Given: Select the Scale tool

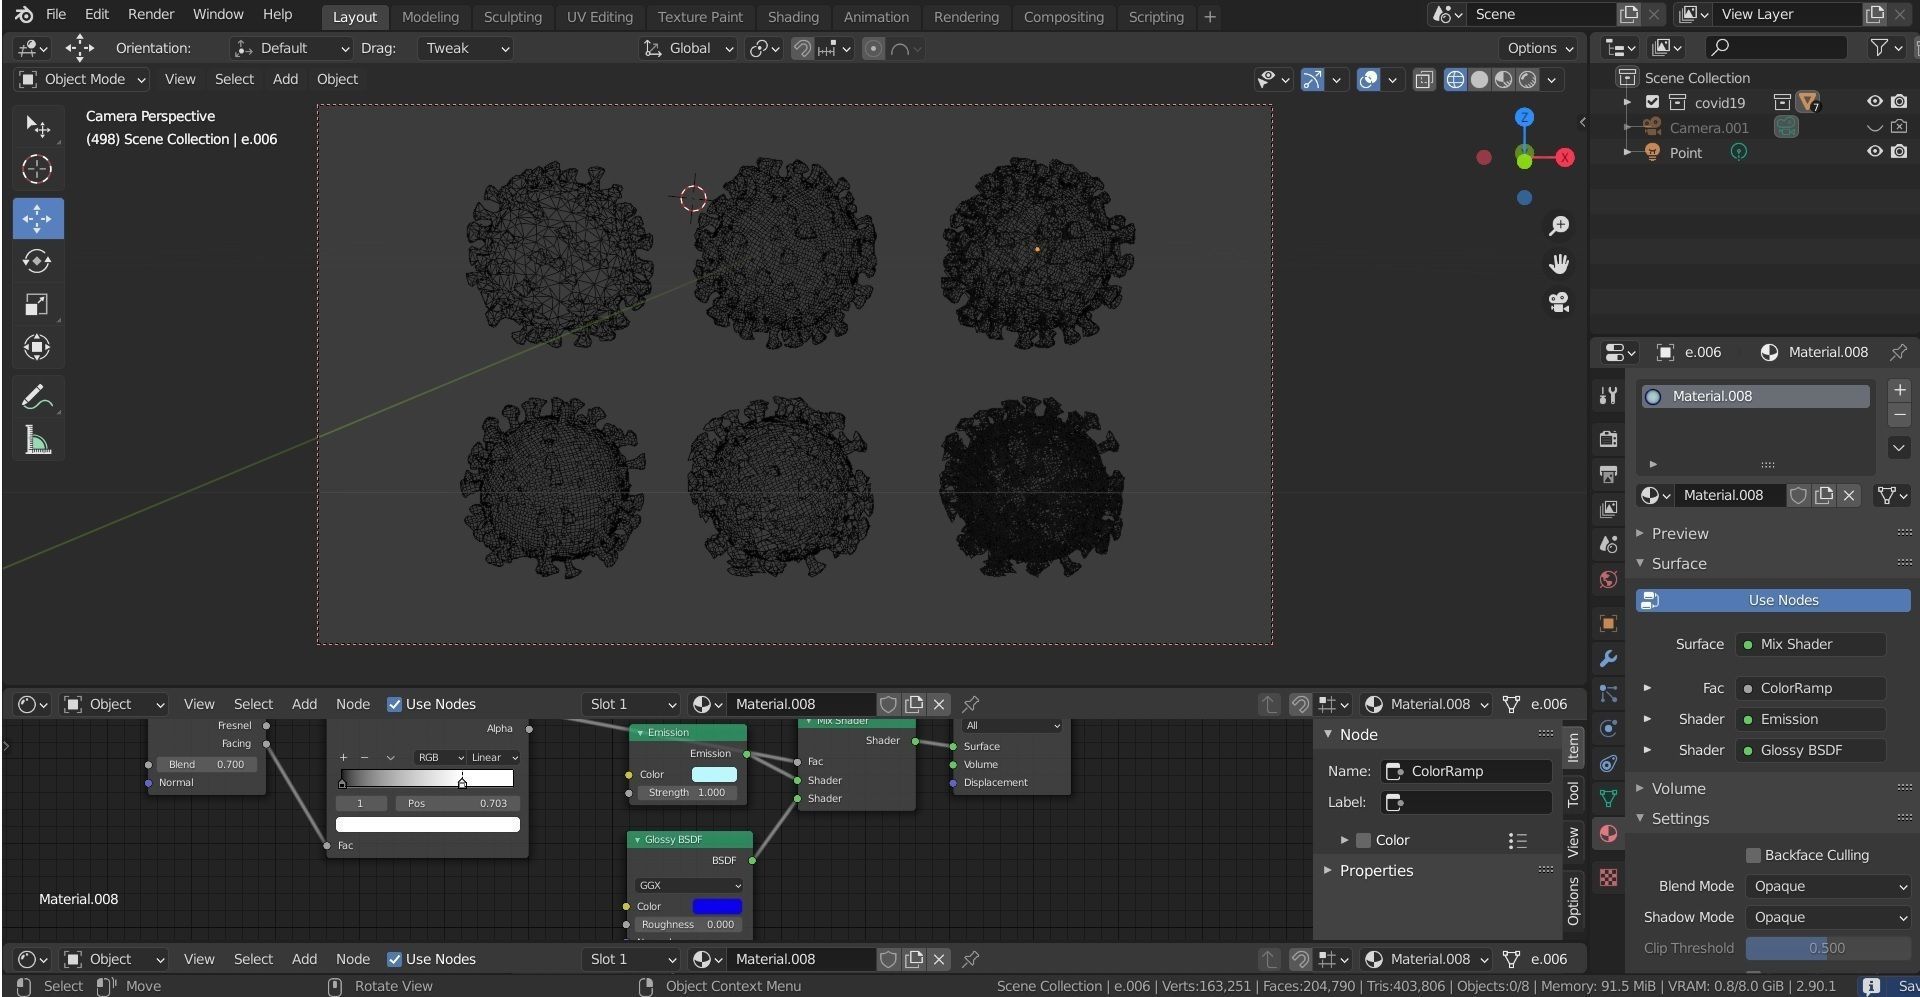Looking at the screenshot, I should pyautogui.click(x=37, y=304).
